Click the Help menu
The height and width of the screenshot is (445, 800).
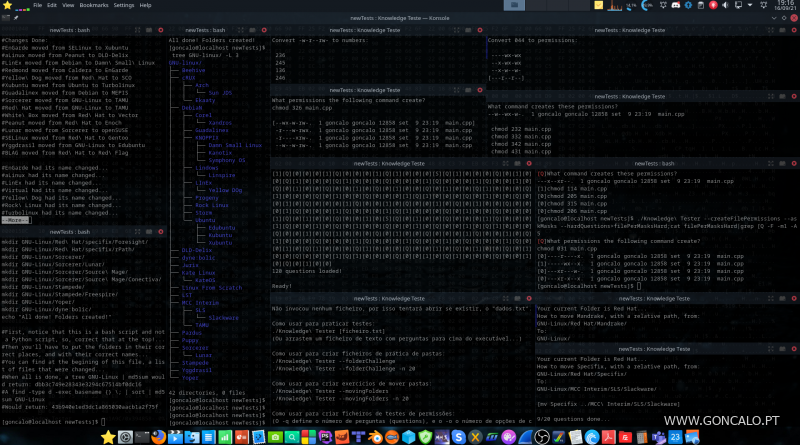[x=147, y=5]
